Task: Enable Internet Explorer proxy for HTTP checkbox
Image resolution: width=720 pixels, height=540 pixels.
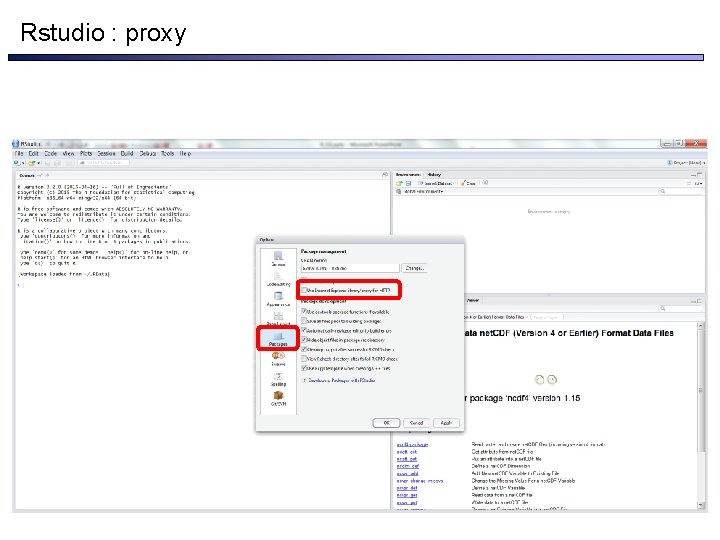Action: (x=304, y=290)
